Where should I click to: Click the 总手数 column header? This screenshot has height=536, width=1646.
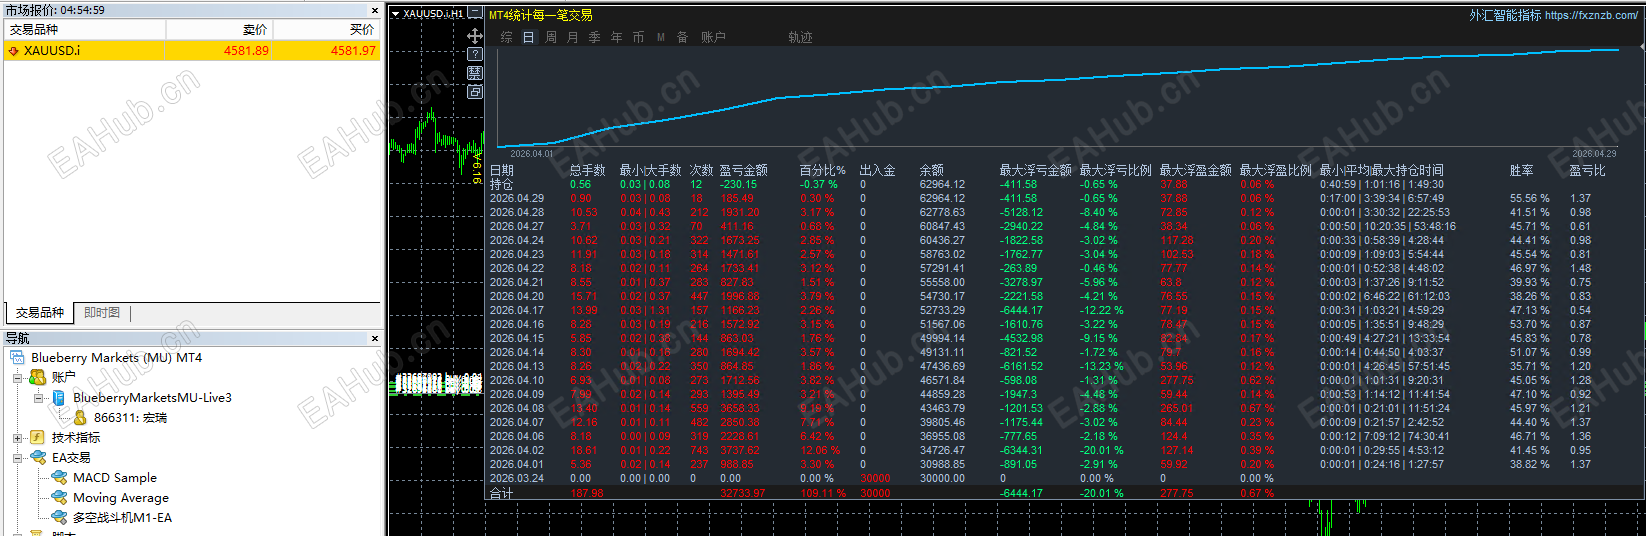pyautogui.click(x=587, y=170)
